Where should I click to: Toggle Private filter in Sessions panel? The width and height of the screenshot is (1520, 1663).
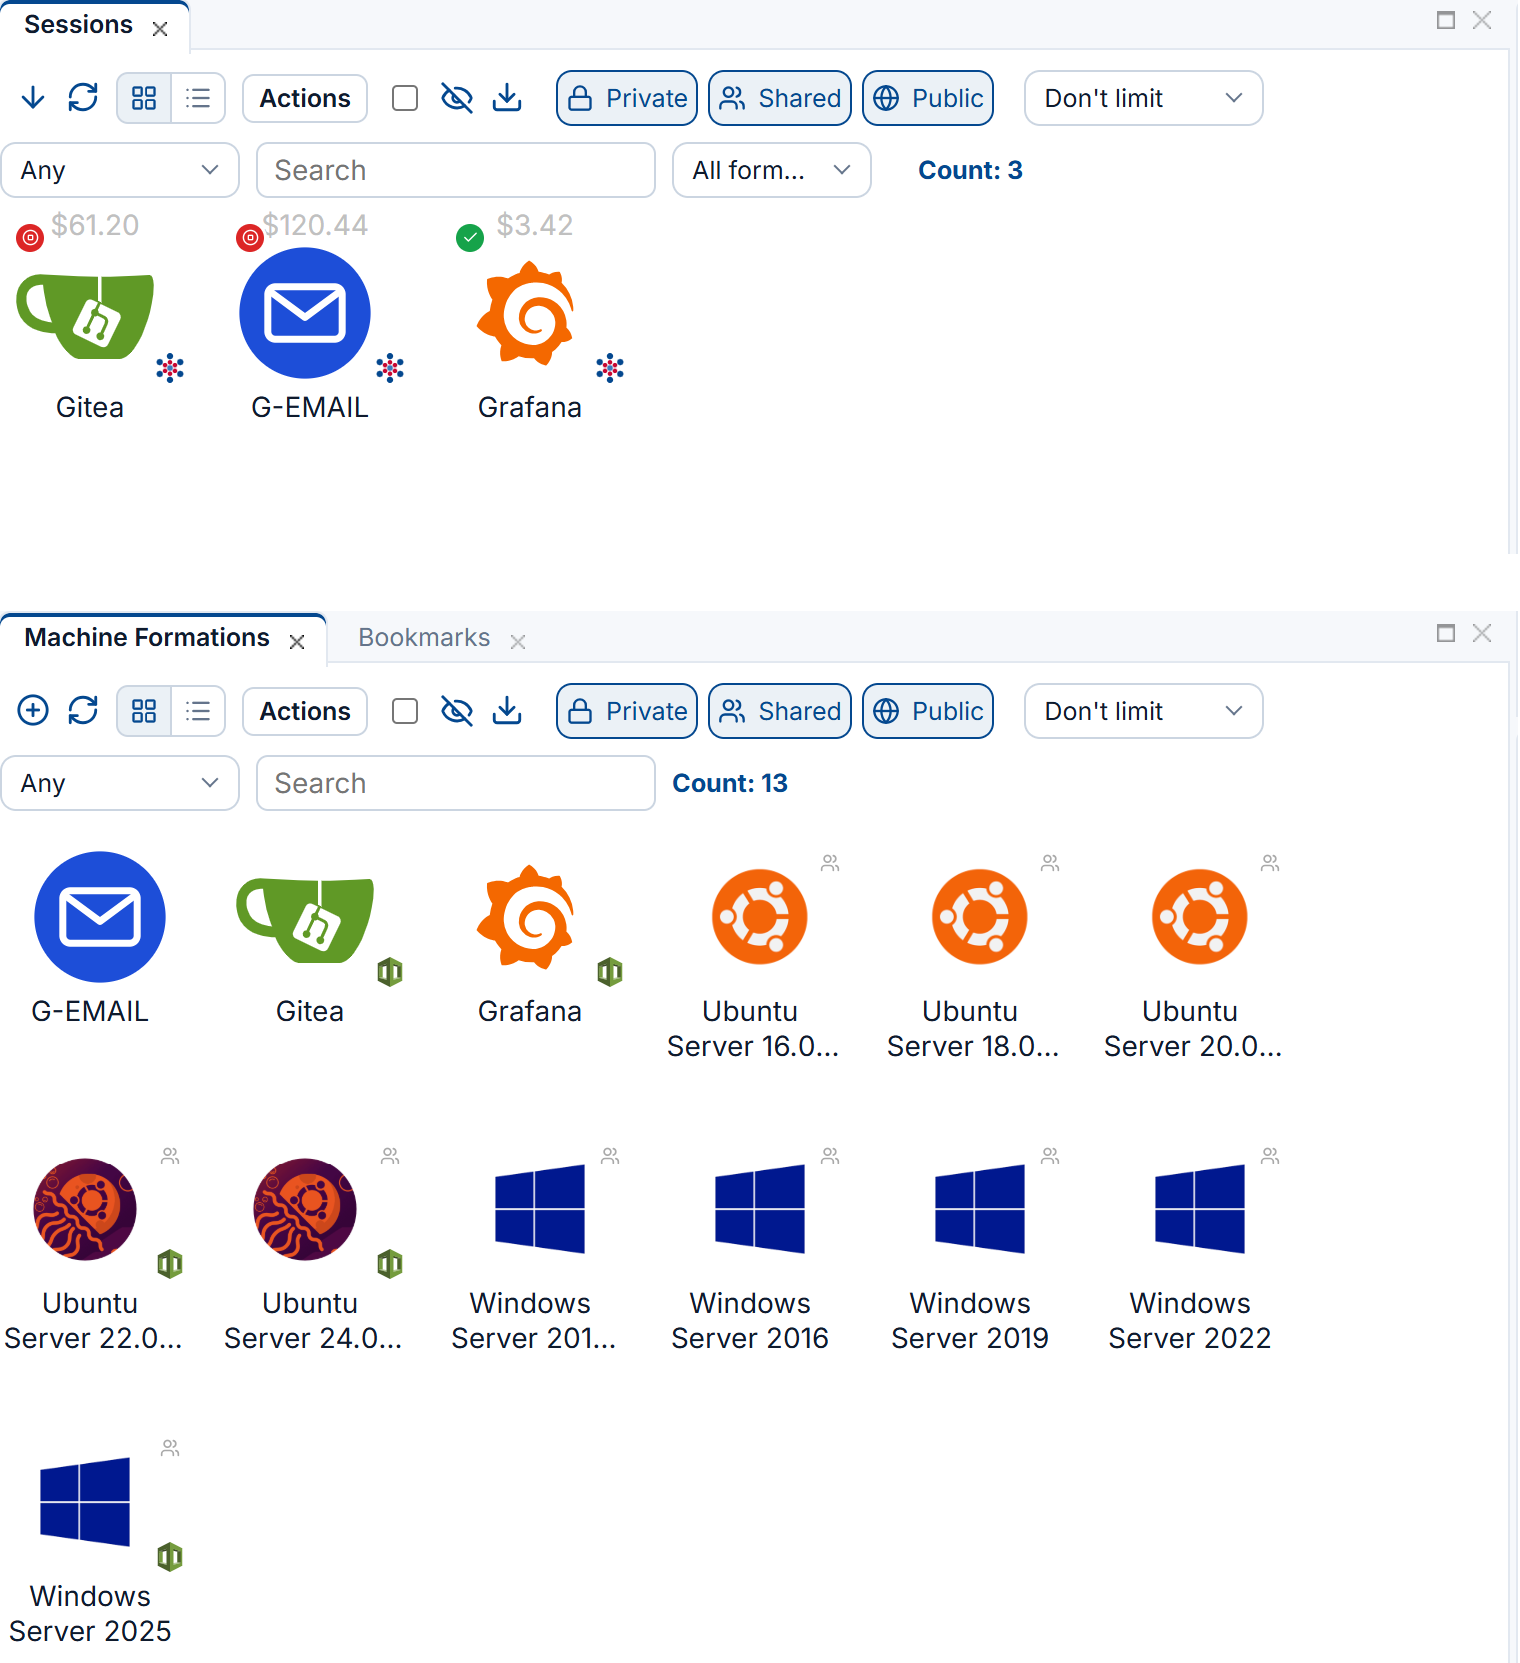(x=627, y=98)
